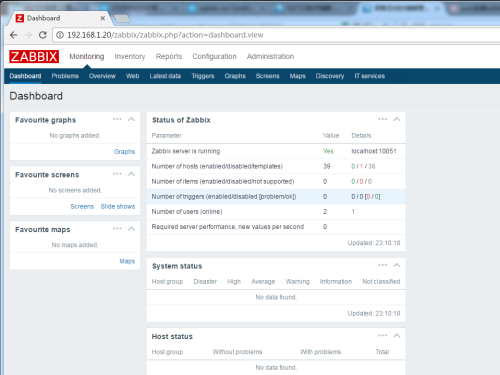Screen dimensions: 500x375
Task: Open Favourite graphs widget menu dots
Action: [117, 119]
